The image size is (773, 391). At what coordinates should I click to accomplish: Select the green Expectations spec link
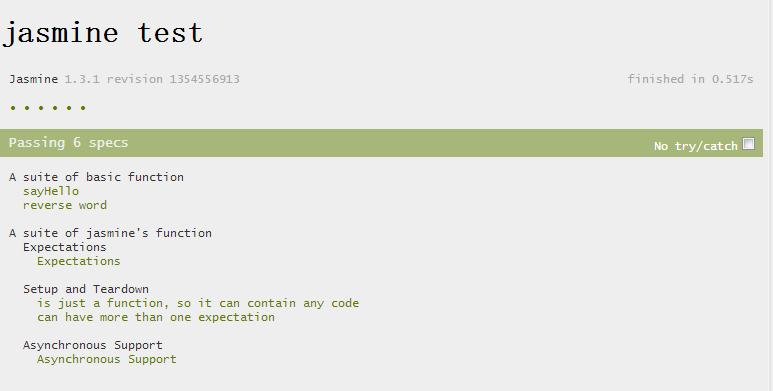(78, 261)
